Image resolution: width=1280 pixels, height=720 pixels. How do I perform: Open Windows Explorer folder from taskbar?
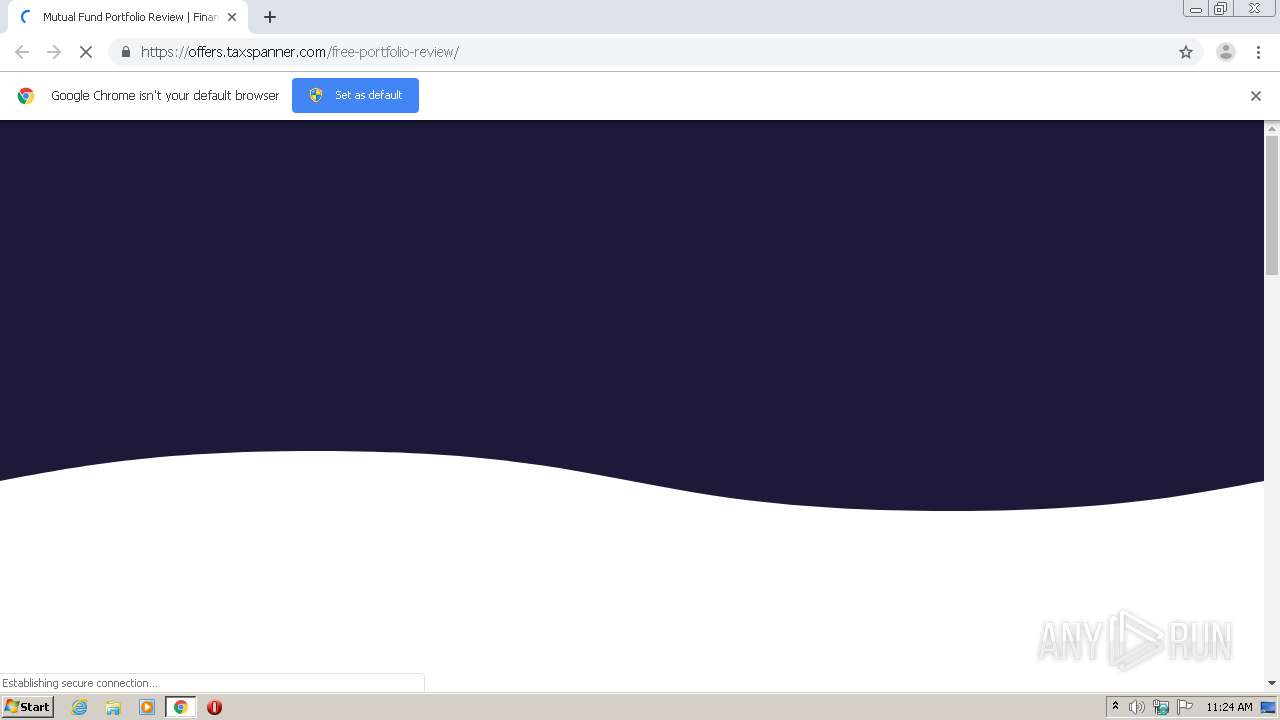pos(113,707)
